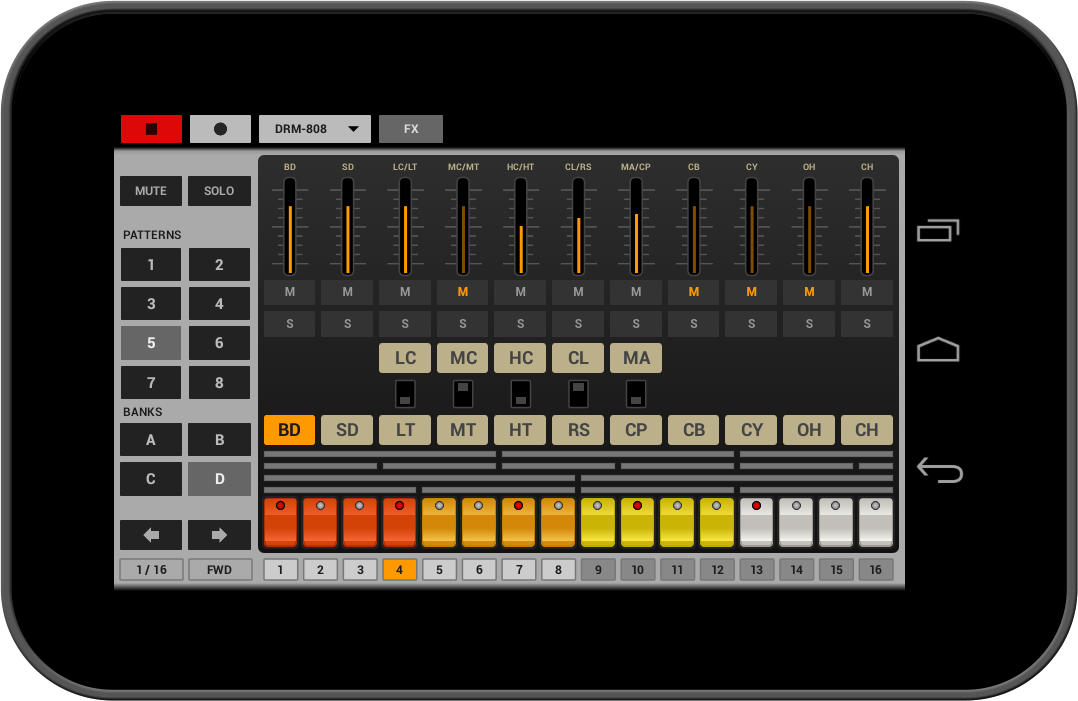The width and height of the screenshot is (1078, 701).
Task: Open Android recent apps
Action: tap(938, 230)
